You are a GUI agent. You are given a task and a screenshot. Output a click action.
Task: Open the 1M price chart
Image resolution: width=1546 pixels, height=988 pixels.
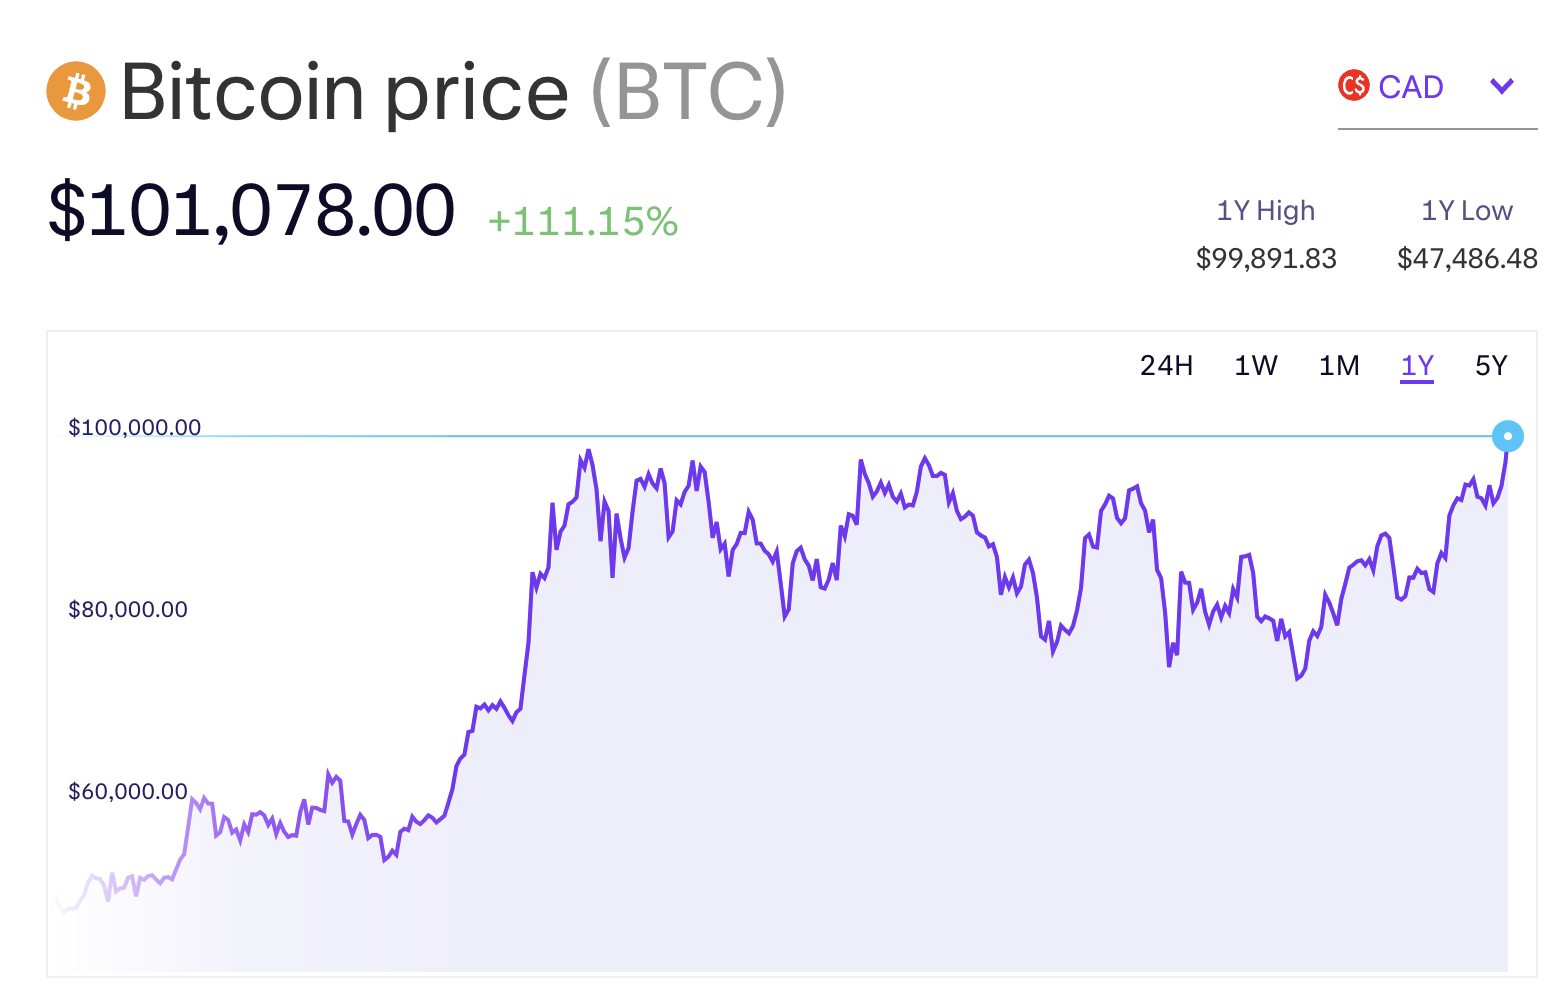click(1338, 366)
